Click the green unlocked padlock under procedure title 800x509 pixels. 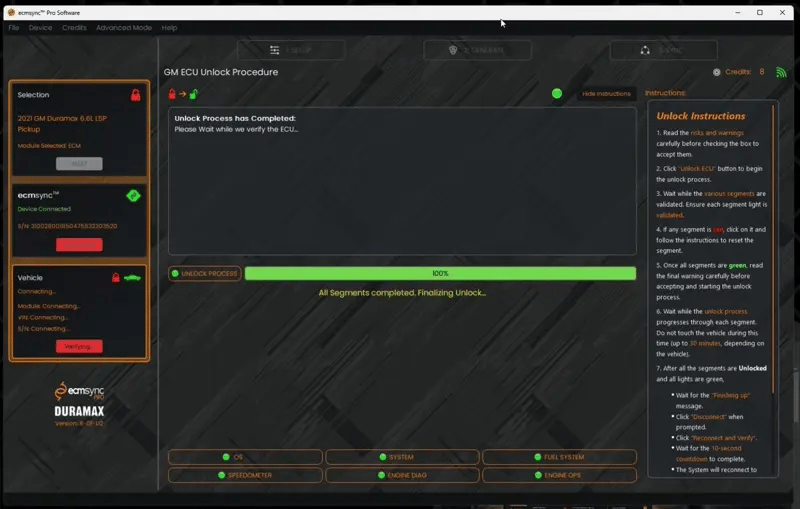click(194, 94)
